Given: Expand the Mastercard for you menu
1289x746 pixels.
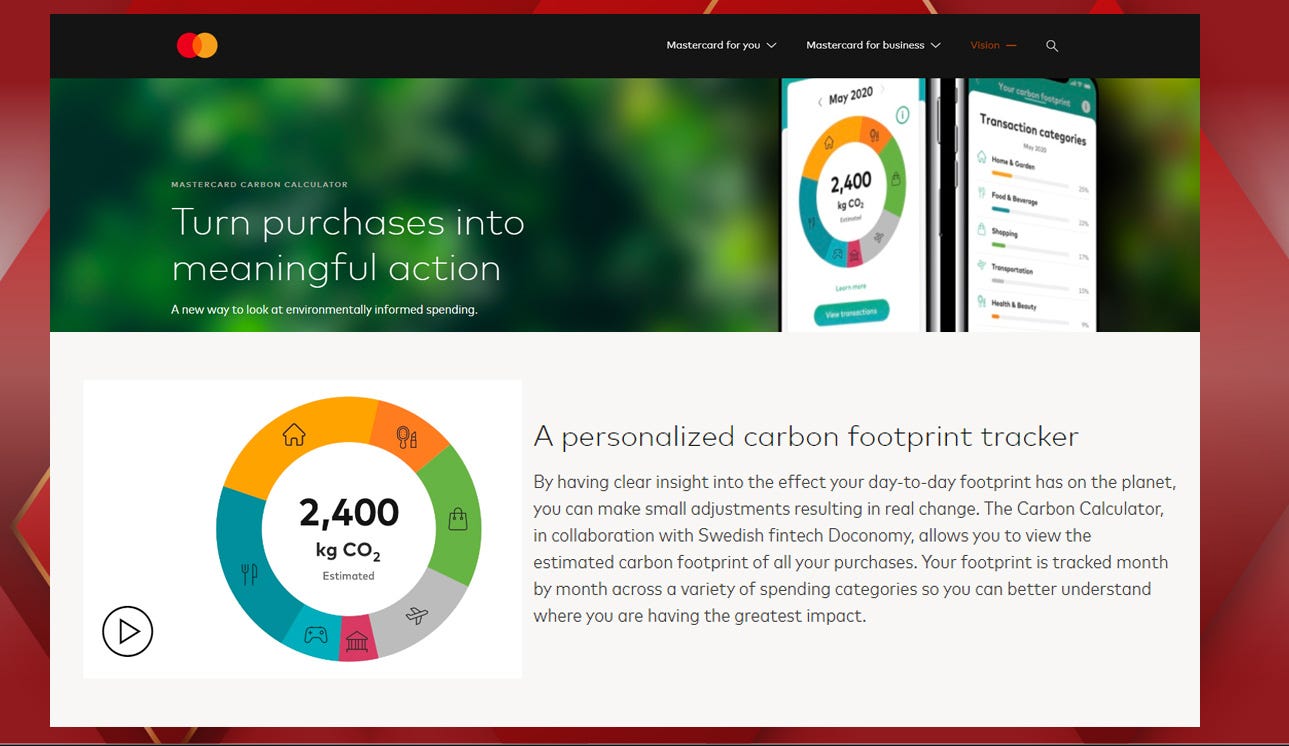Looking at the screenshot, I should pyautogui.click(x=721, y=45).
